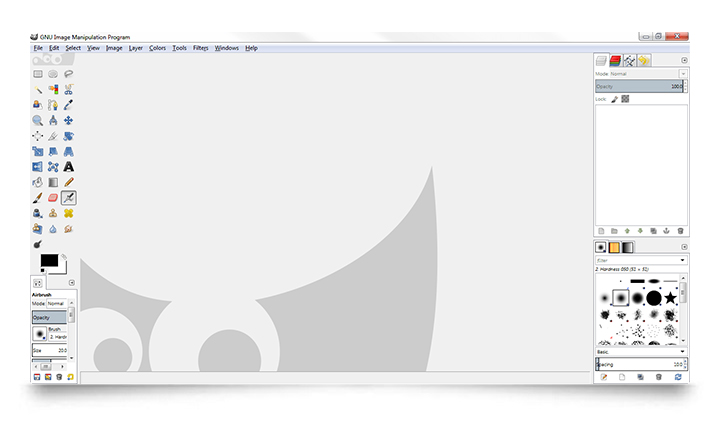Screen dimensions: 725x436
Task: Switch to the Patterns tab
Action: pyautogui.click(x=614, y=247)
